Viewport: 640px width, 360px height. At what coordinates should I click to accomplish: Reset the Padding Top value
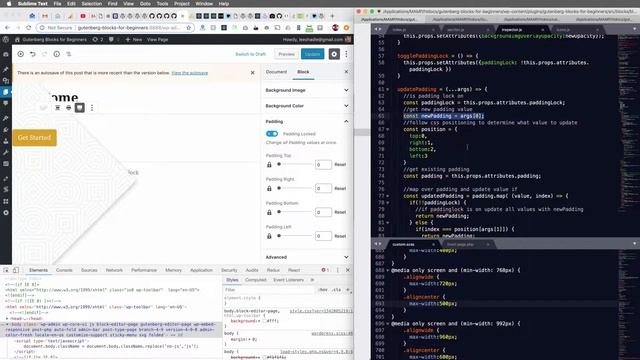[340, 164]
